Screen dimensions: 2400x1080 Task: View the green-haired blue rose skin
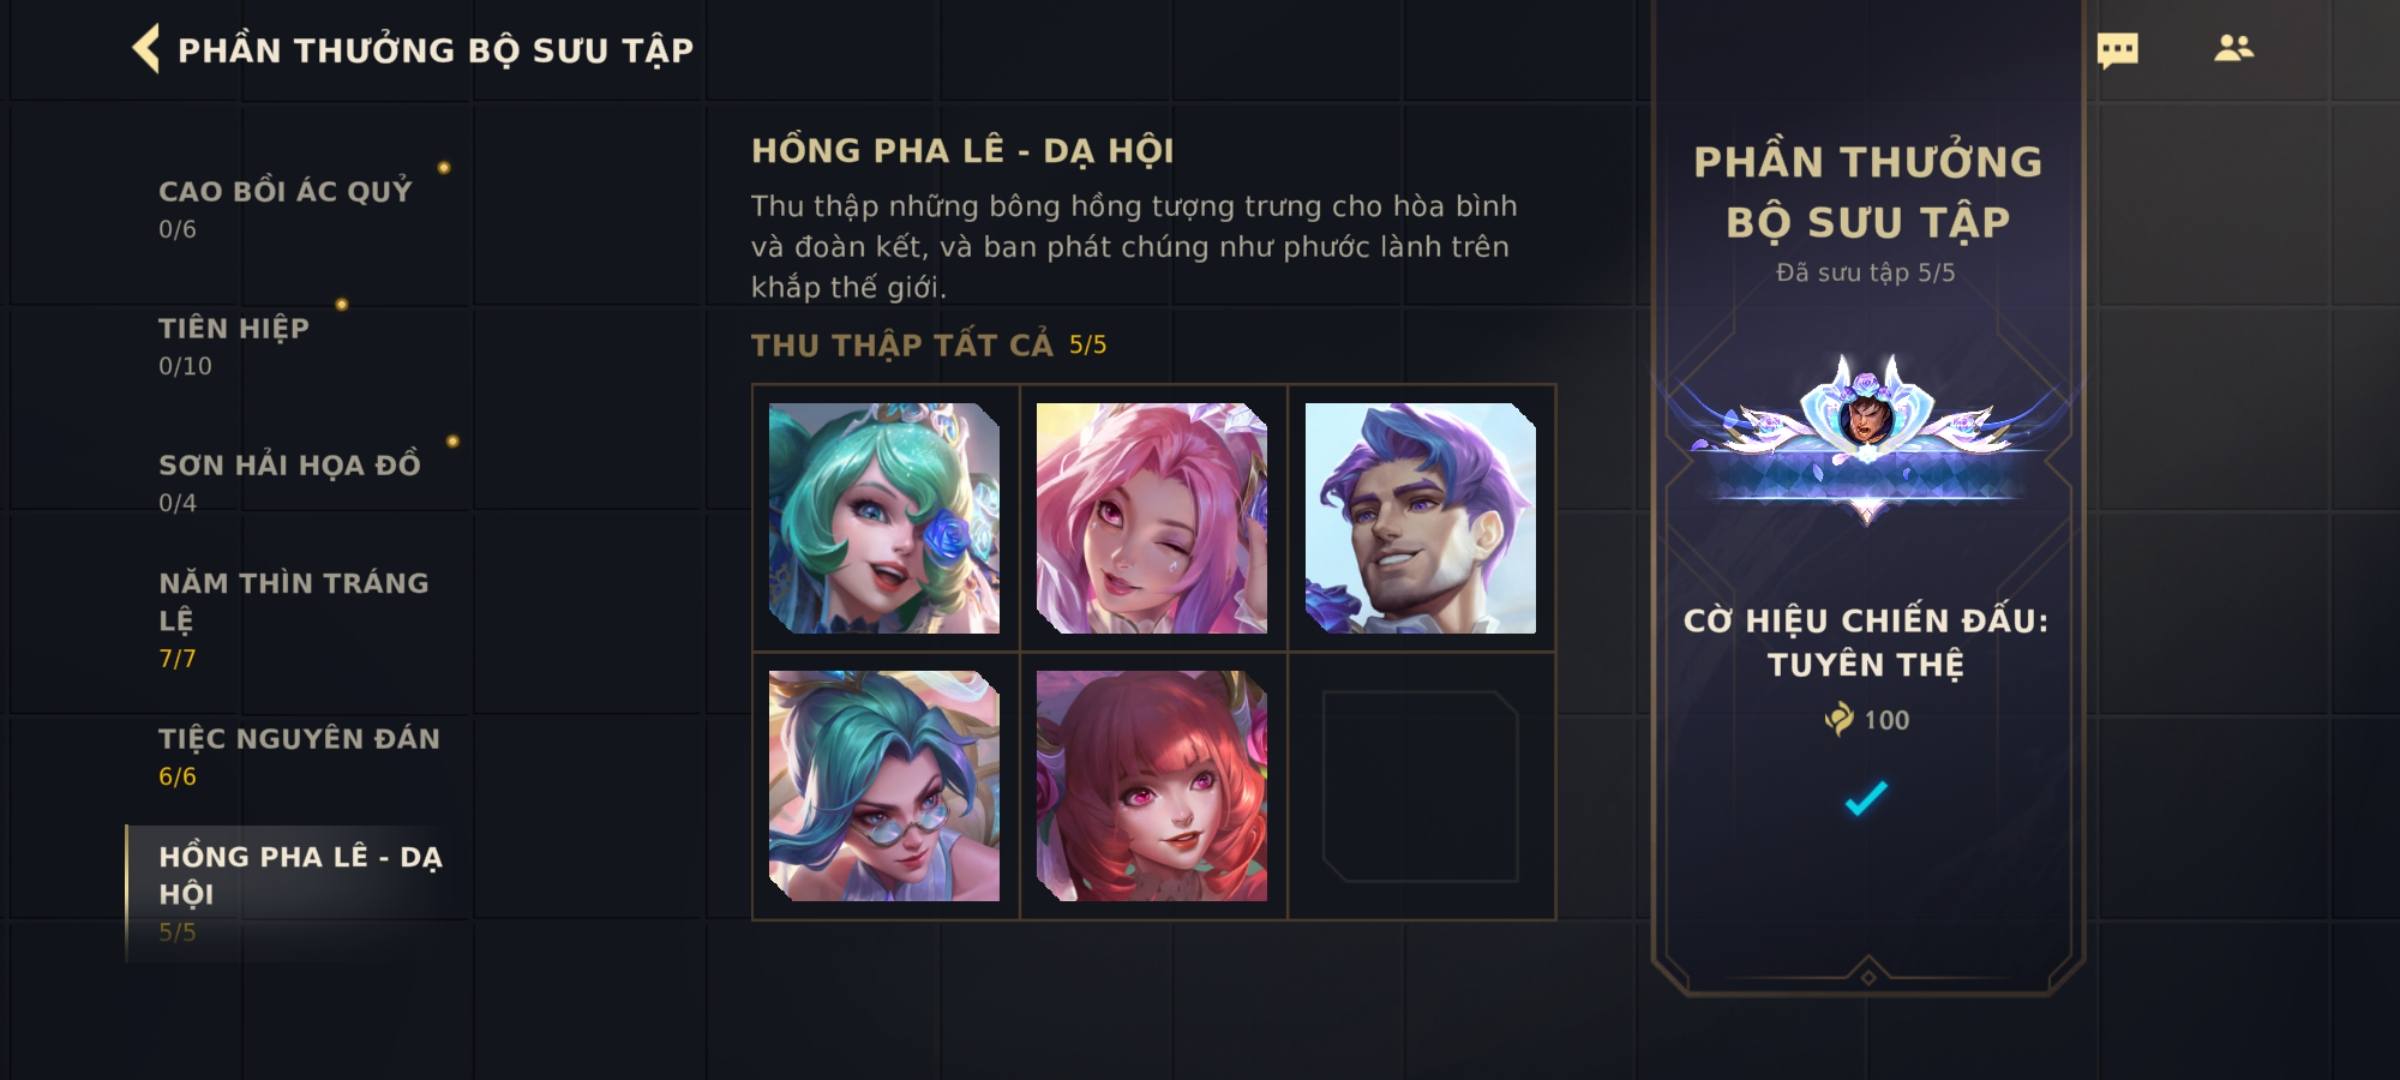884,518
